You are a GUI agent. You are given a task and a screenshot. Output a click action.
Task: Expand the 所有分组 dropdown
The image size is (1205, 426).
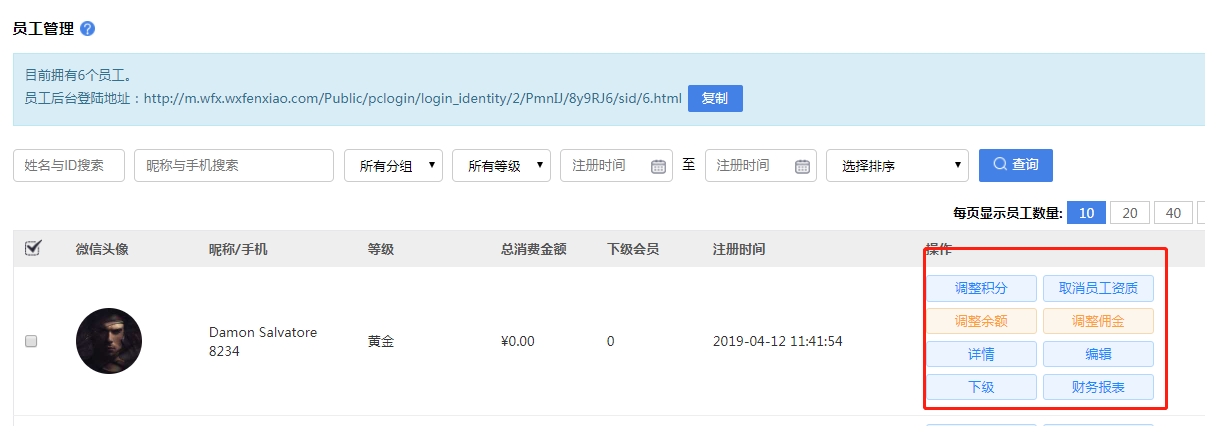(393, 166)
